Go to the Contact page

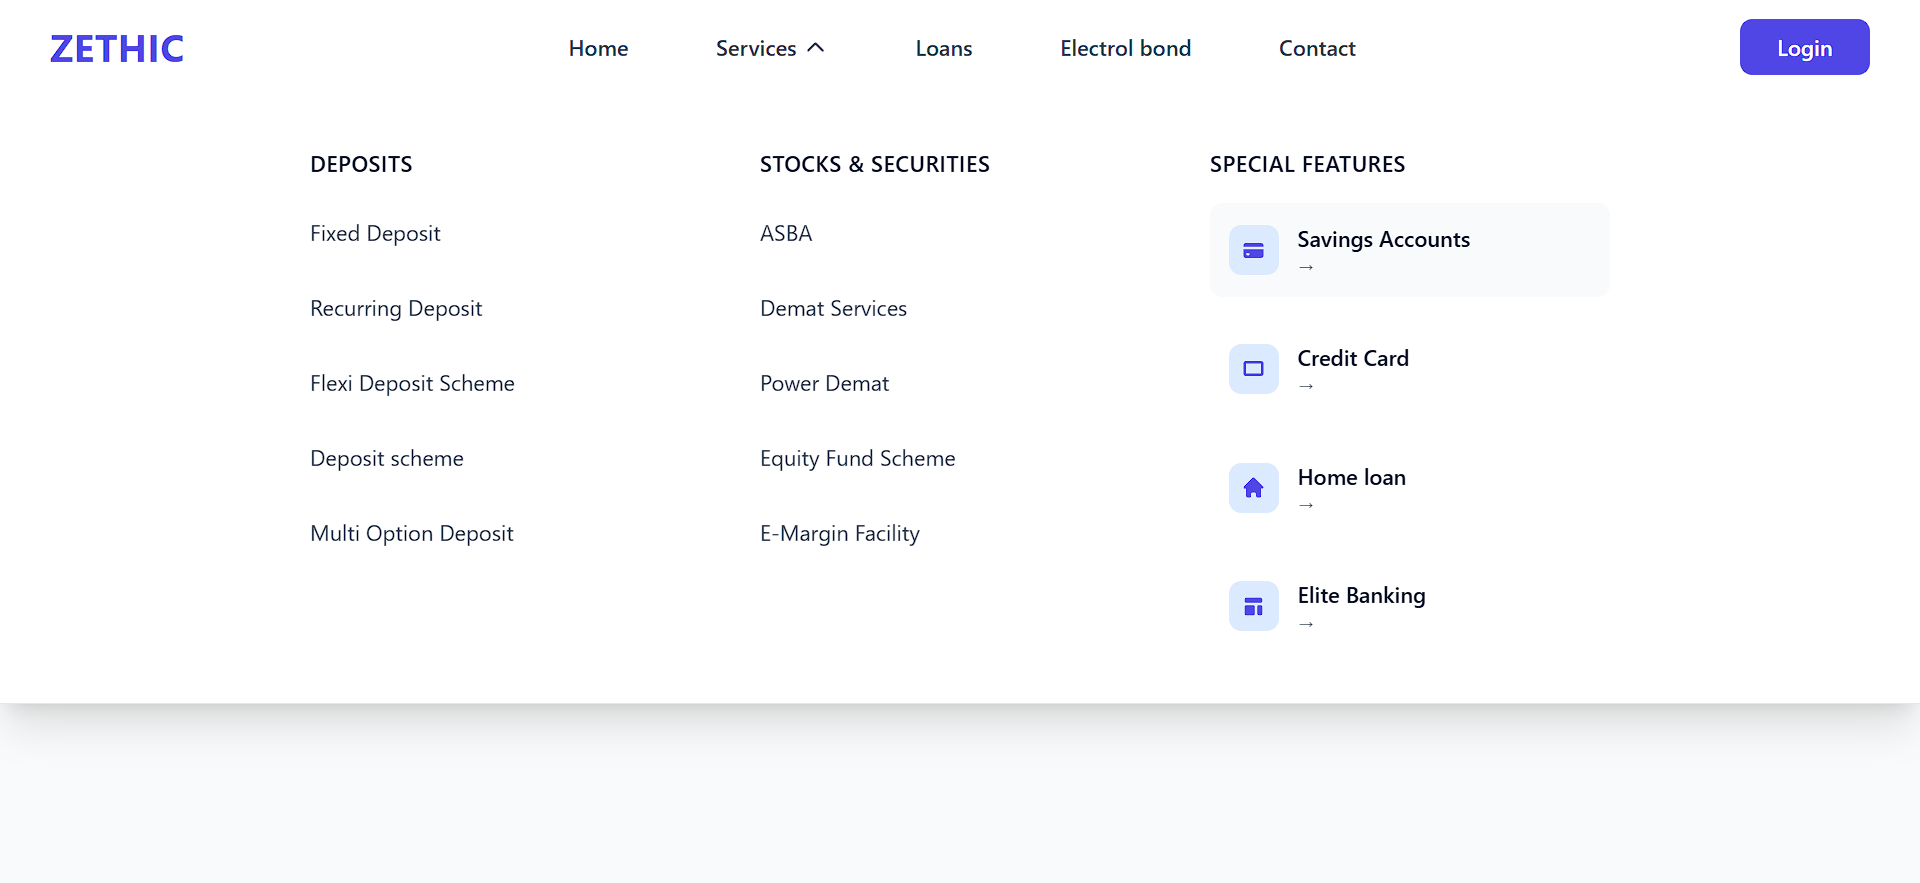coord(1317,48)
